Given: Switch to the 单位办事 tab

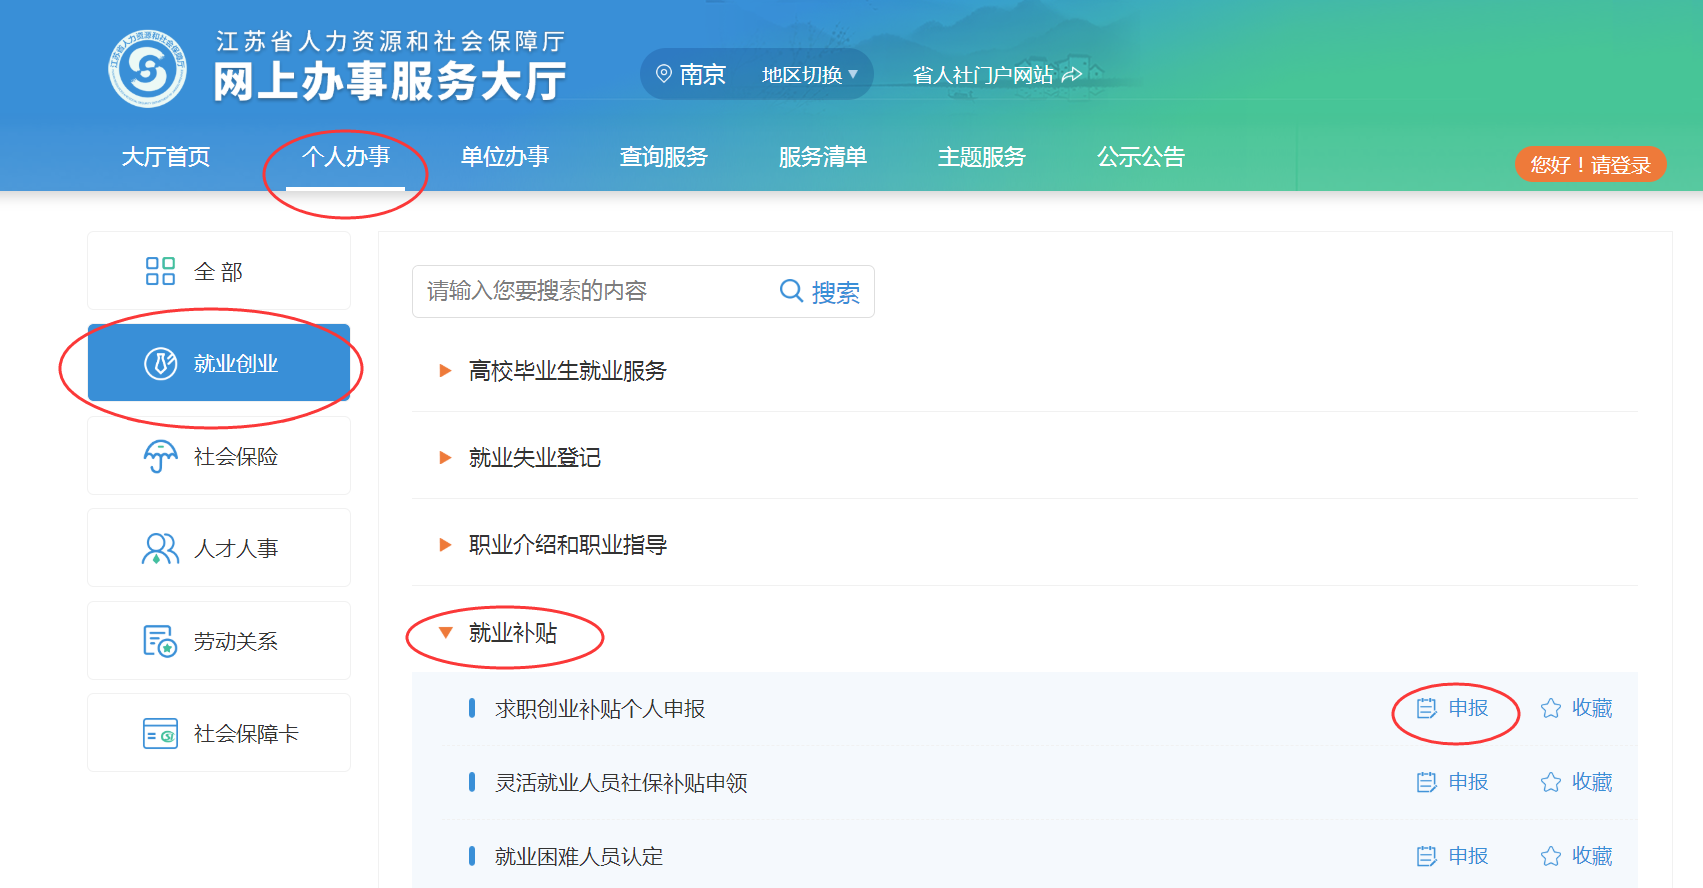Looking at the screenshot, I should 505,157.
